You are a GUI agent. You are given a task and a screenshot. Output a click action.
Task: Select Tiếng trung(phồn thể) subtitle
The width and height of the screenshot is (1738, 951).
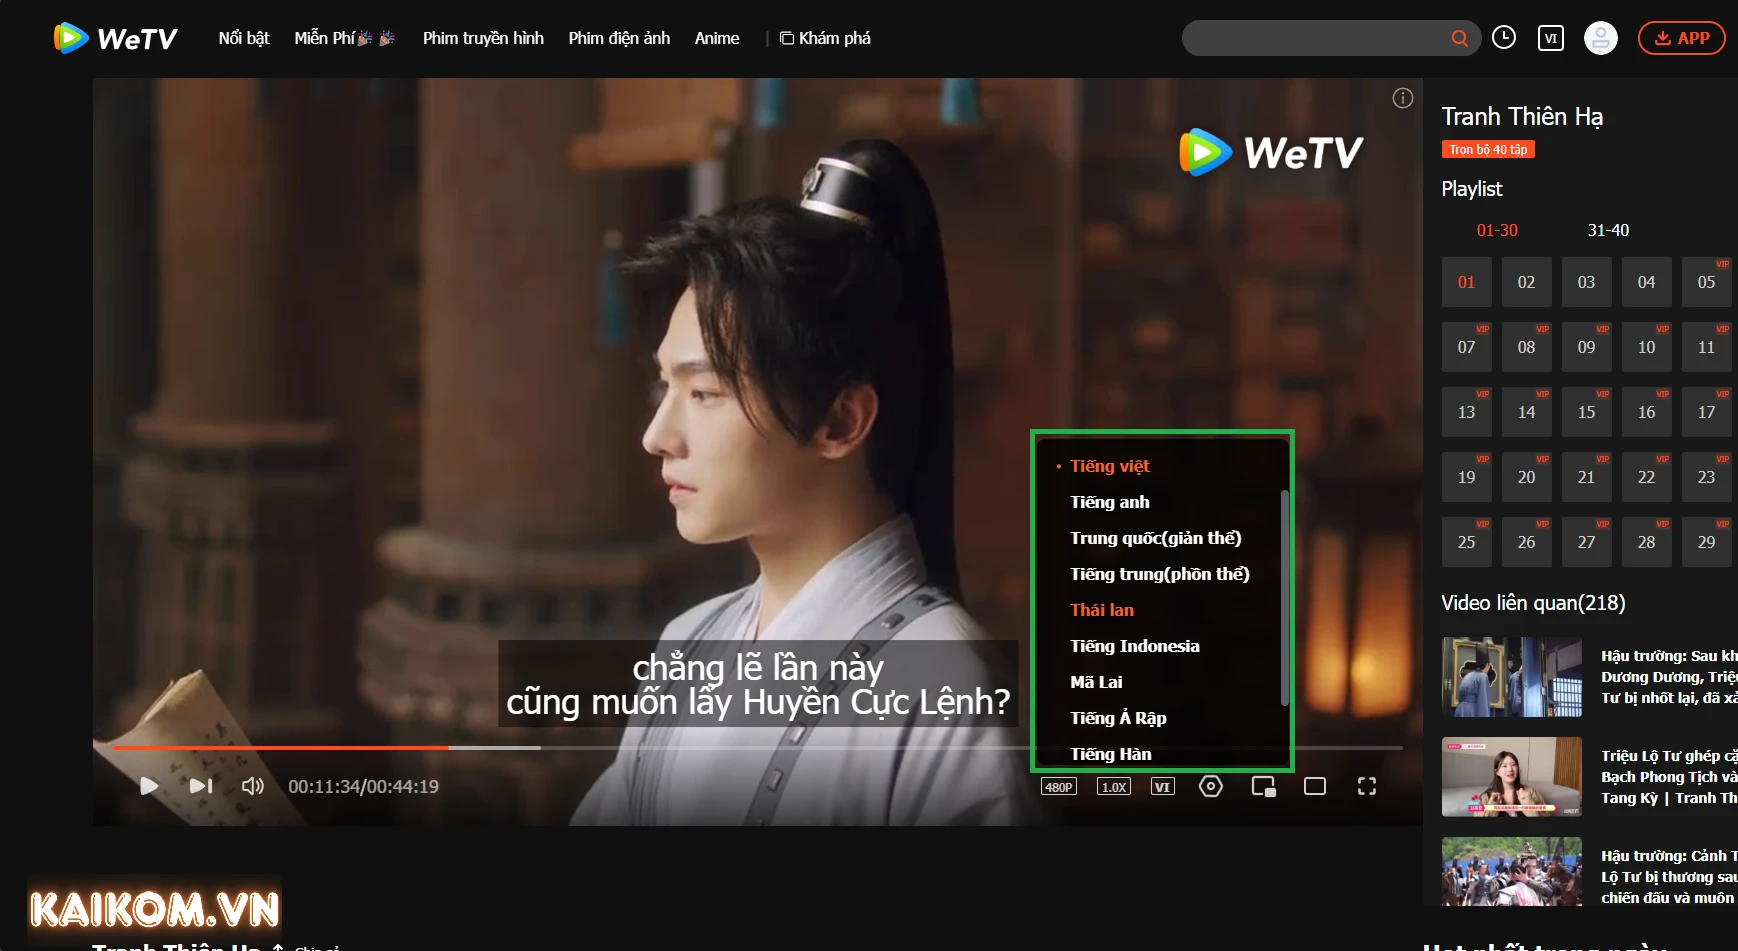[x=1160, y=574]
